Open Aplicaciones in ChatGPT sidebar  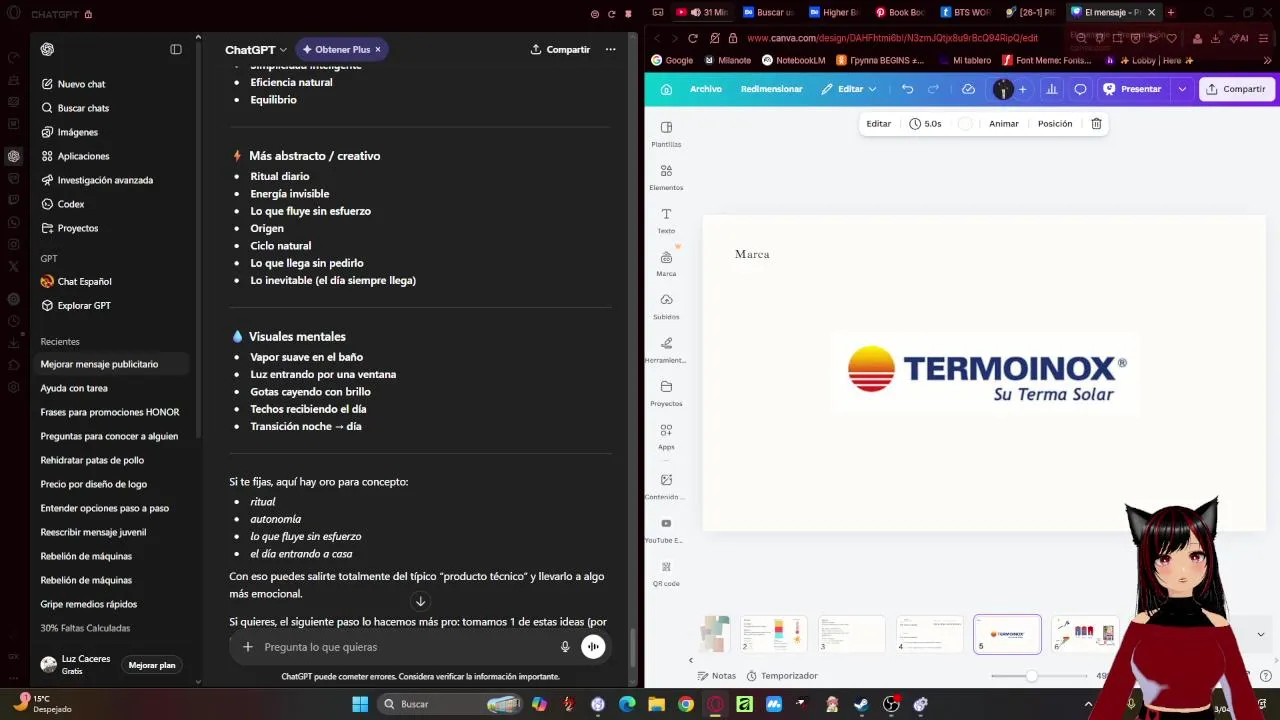point(83,156)
